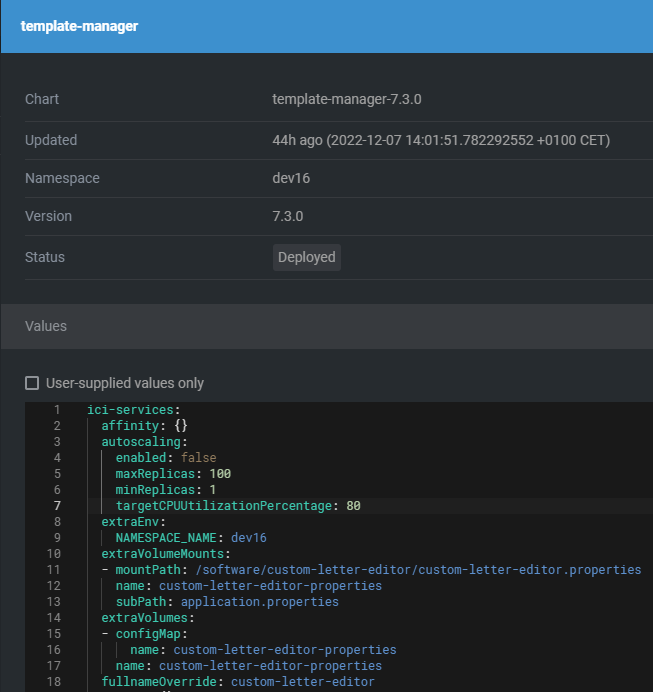
Task: Click the autoscaling key in editor
Action: coord(141,442)
